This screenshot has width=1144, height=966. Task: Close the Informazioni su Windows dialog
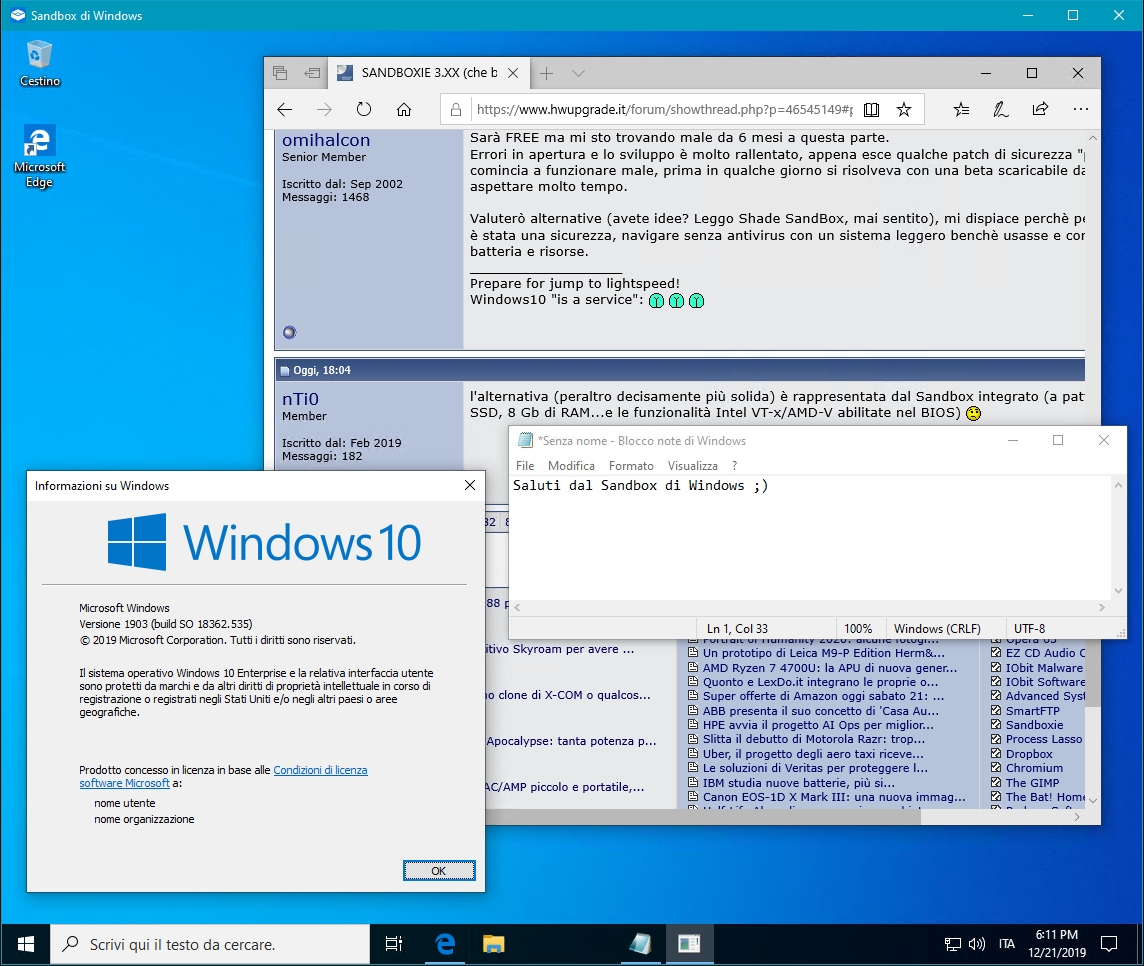point(470,485)
